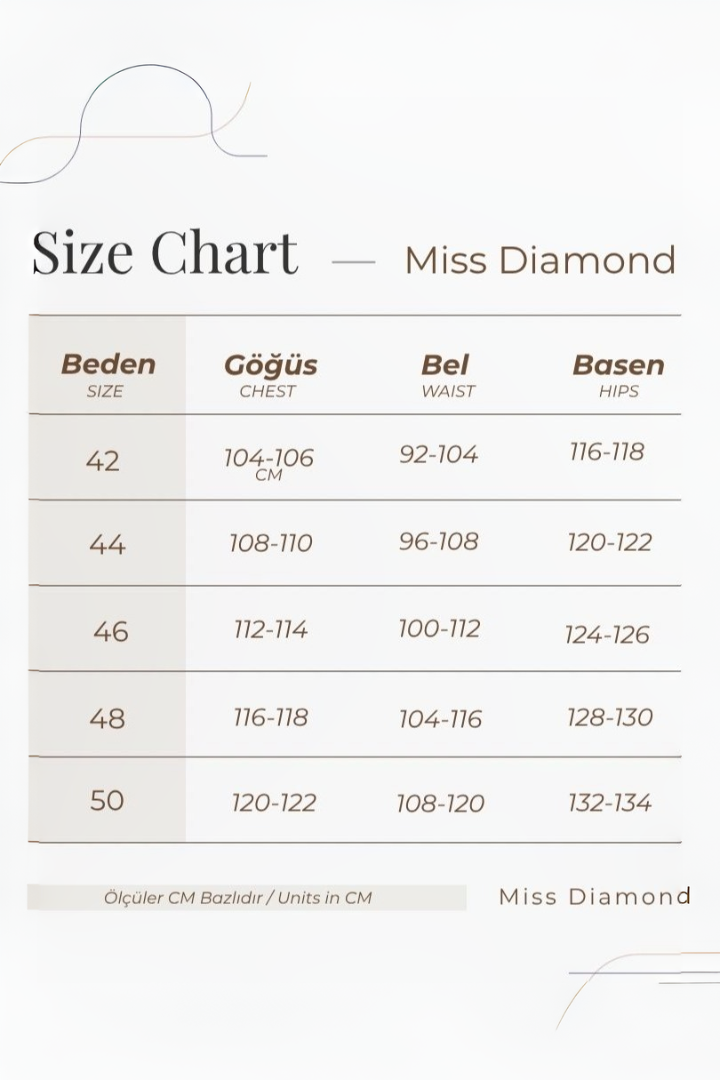Click the Miss Diamond footer text
This screenshot has height=1080, width=720.
[595, 896]
